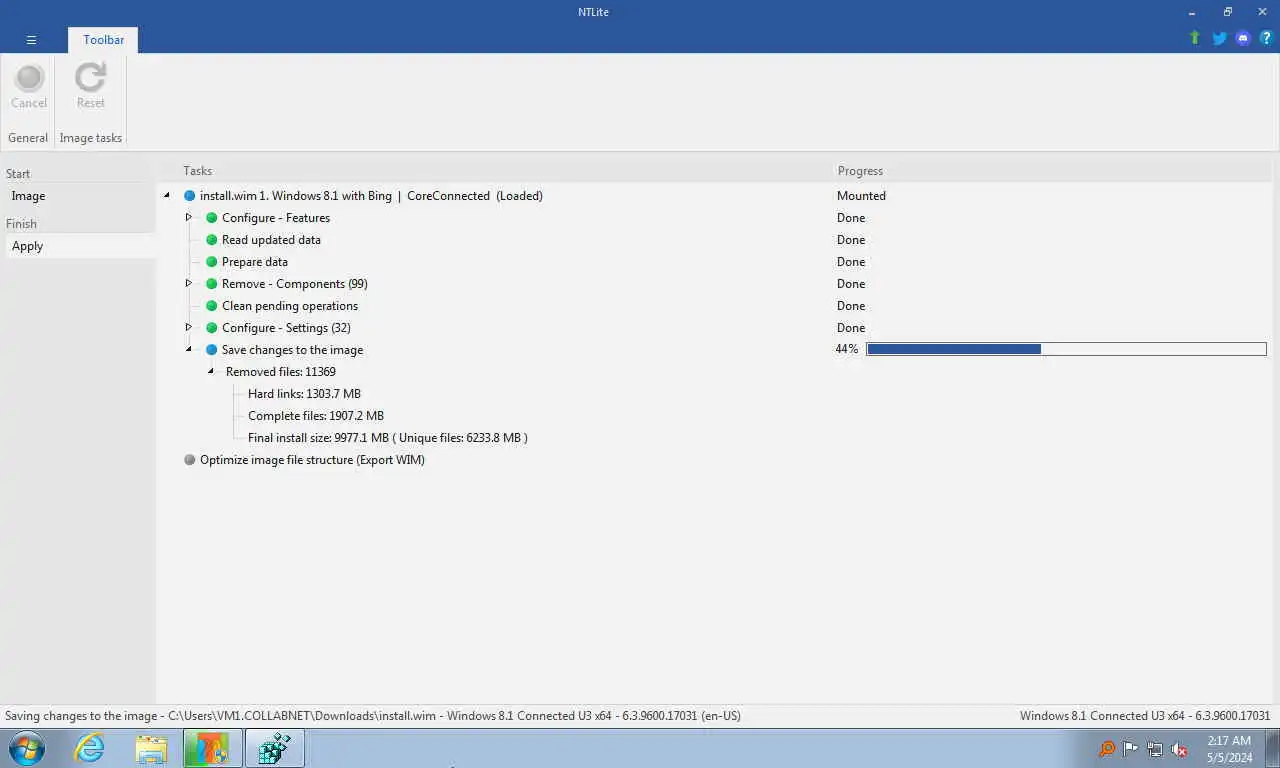The width and height of the screenshot is (1280, 768).
Task: Click the 44% save progress bar
Action: [1066, 349]
